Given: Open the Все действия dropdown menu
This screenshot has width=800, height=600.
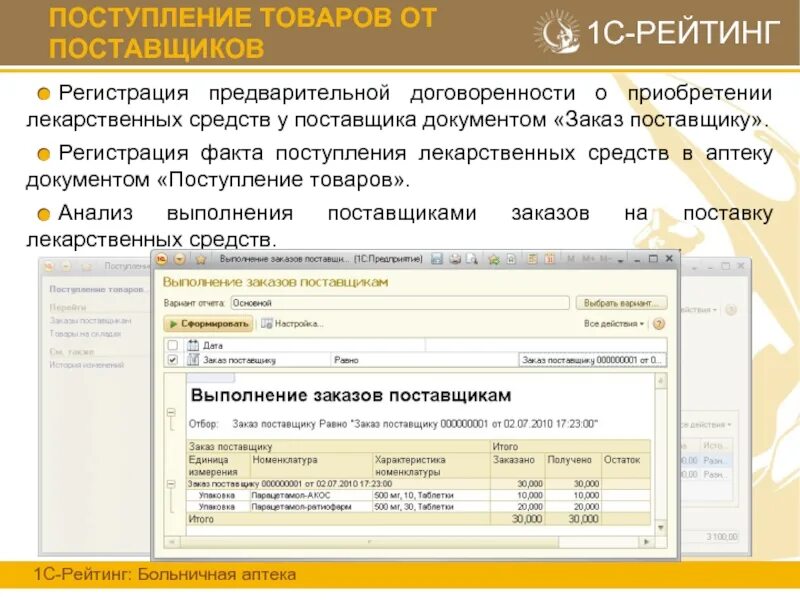Looking at the screenshot, I should tap(614, 323).
